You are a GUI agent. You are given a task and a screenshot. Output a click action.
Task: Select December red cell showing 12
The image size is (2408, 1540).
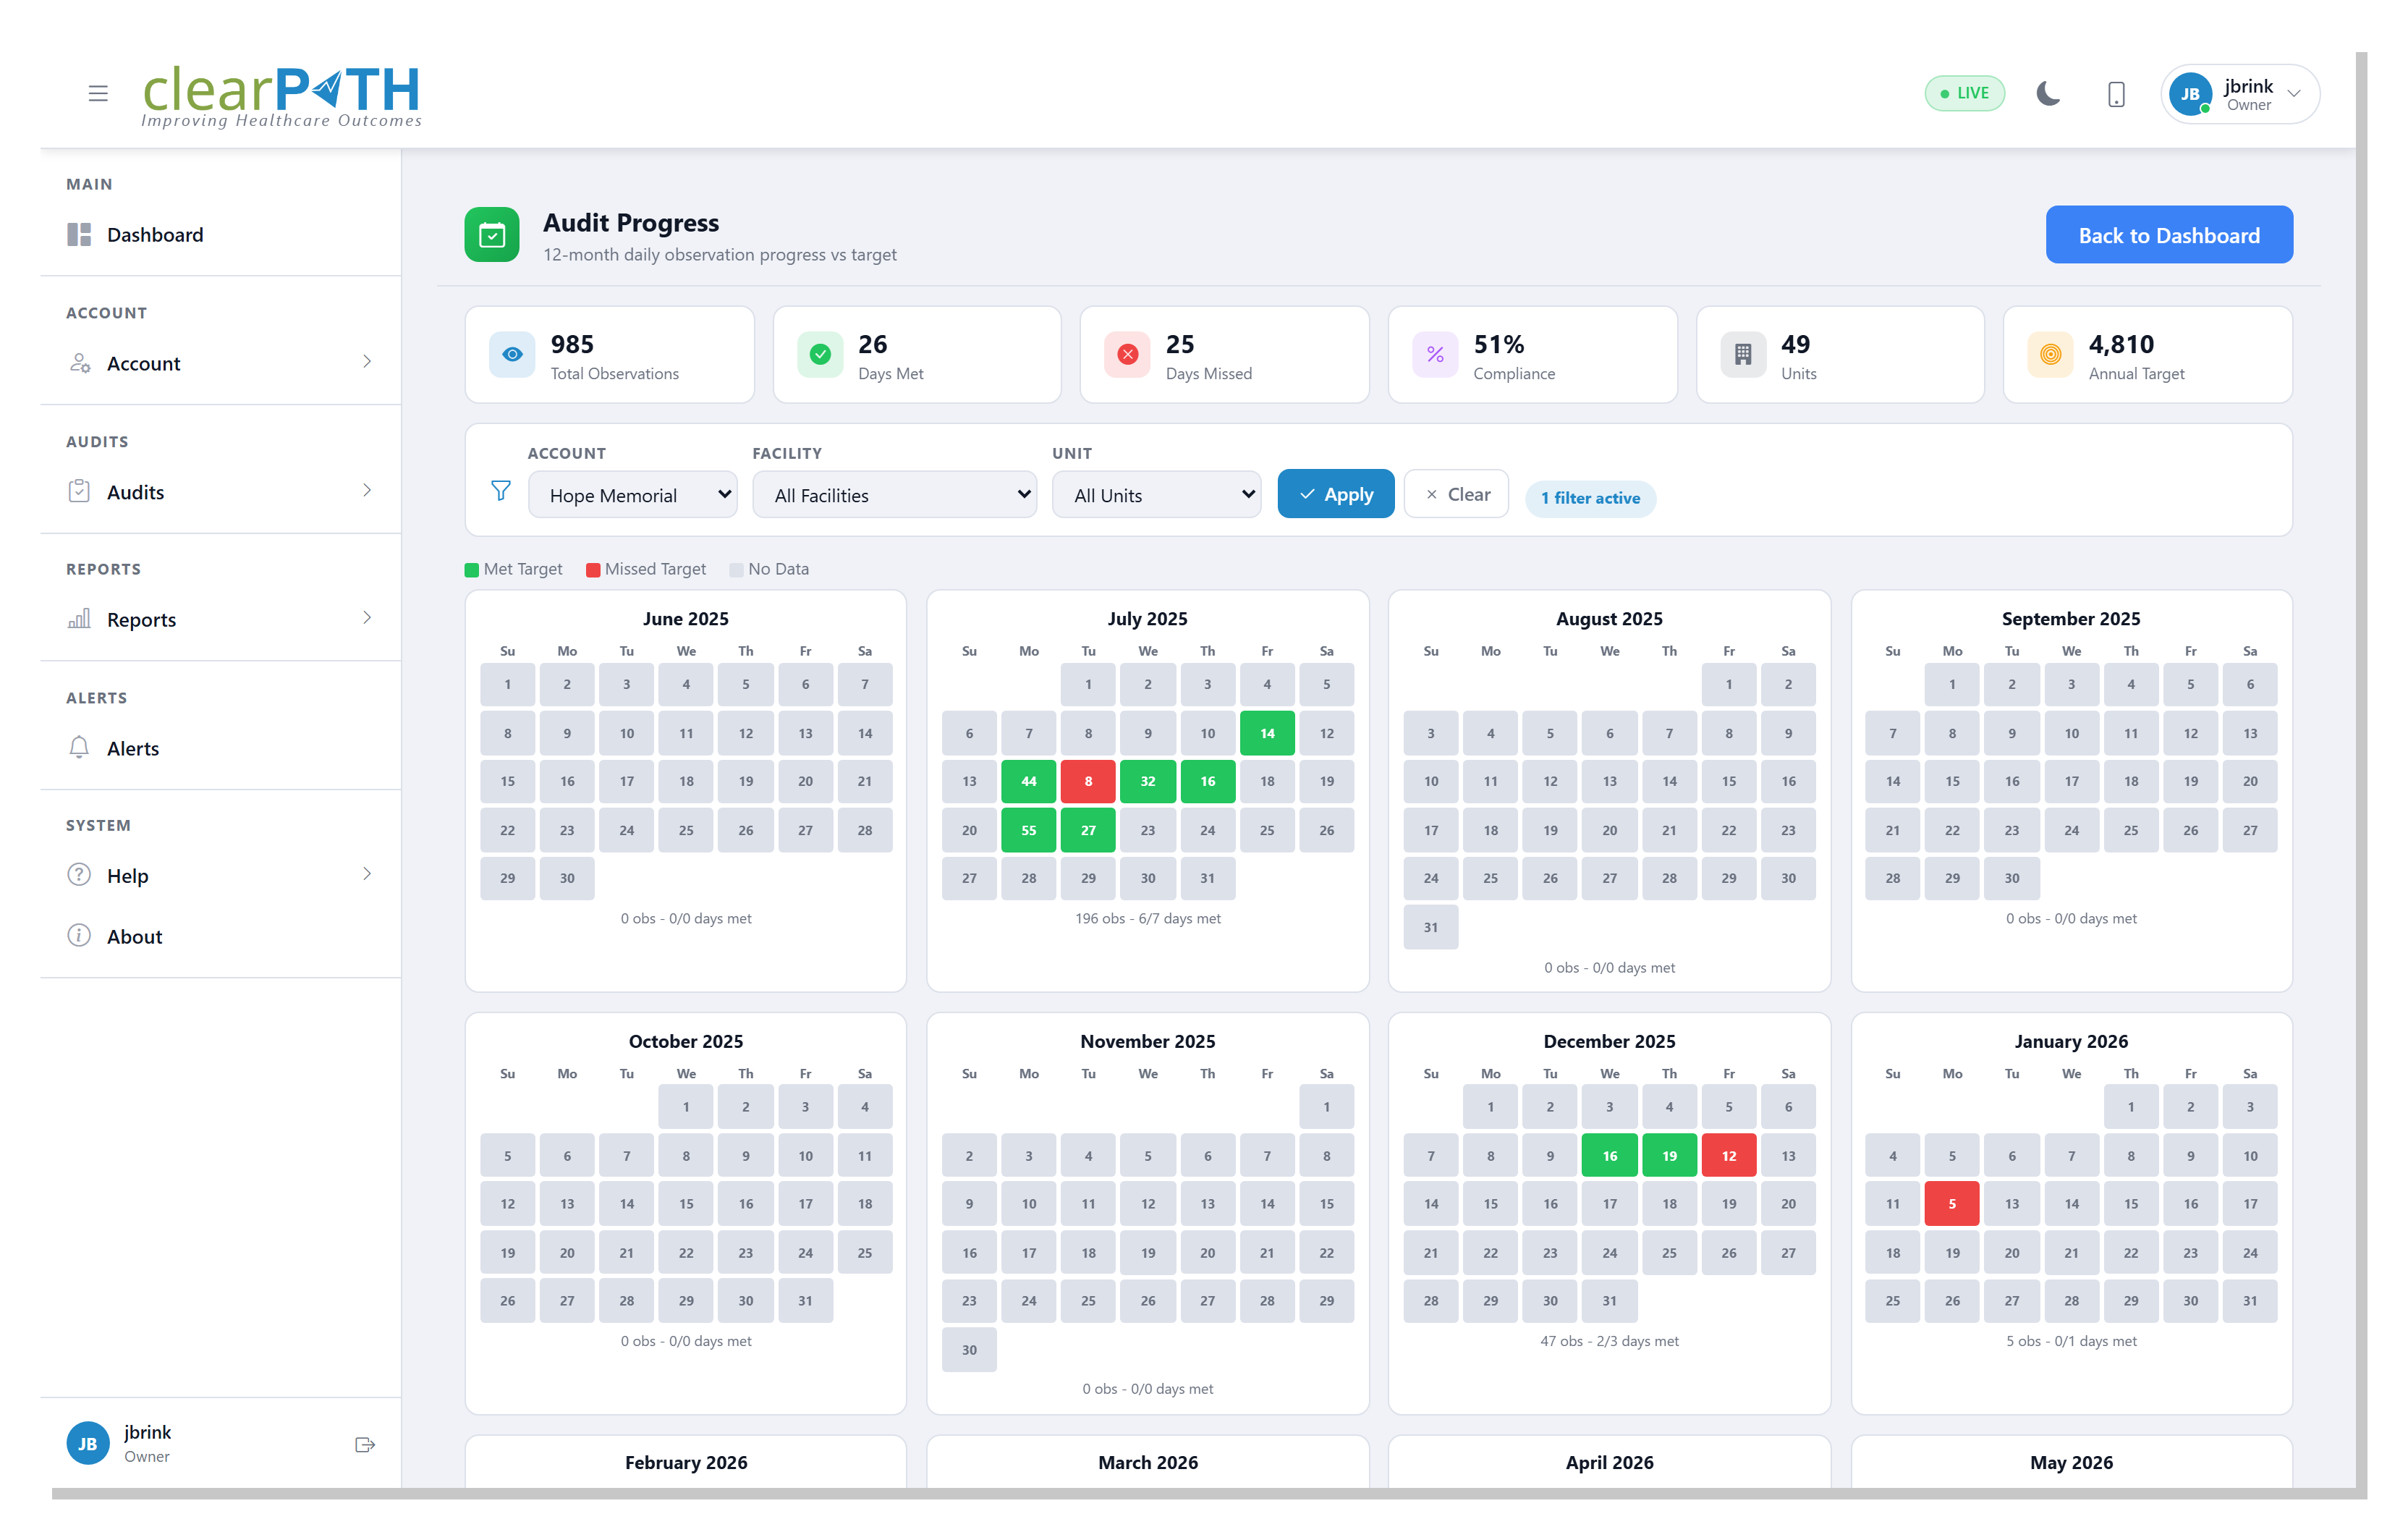(1728, 1156)
